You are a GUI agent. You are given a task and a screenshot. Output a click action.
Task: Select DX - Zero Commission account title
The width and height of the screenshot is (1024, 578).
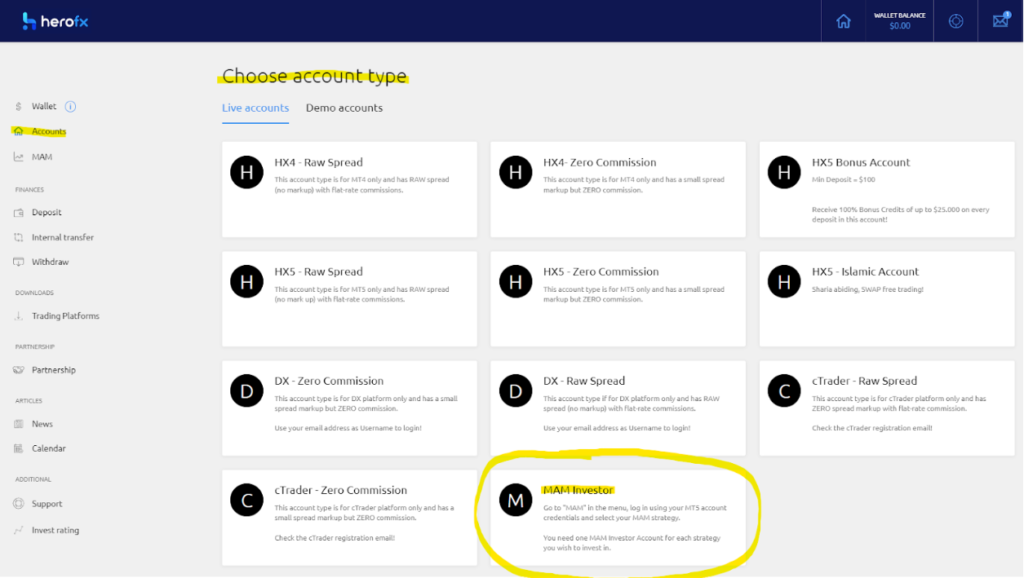(x=328, y=381)
